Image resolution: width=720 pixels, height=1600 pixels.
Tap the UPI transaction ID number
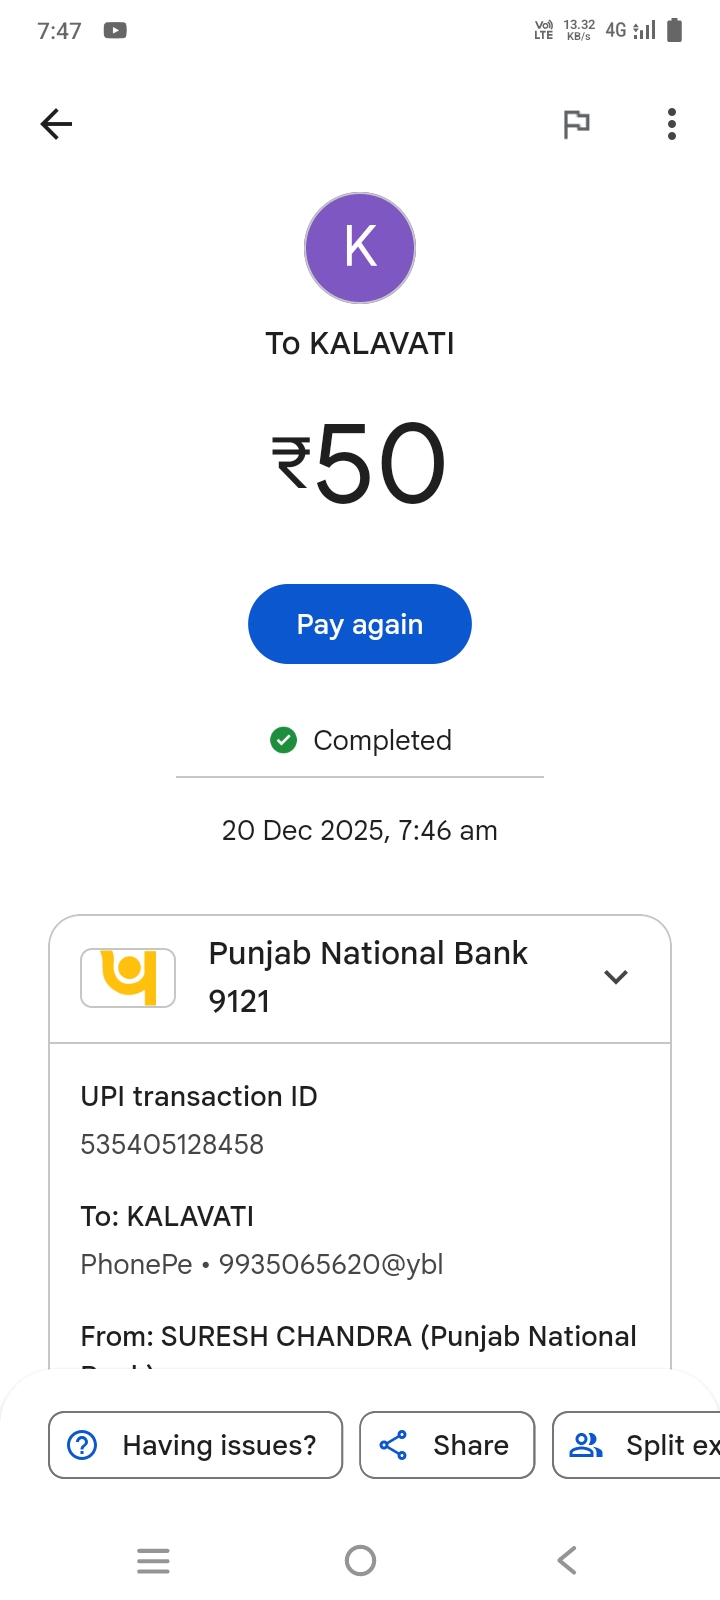pos(172,1144)
